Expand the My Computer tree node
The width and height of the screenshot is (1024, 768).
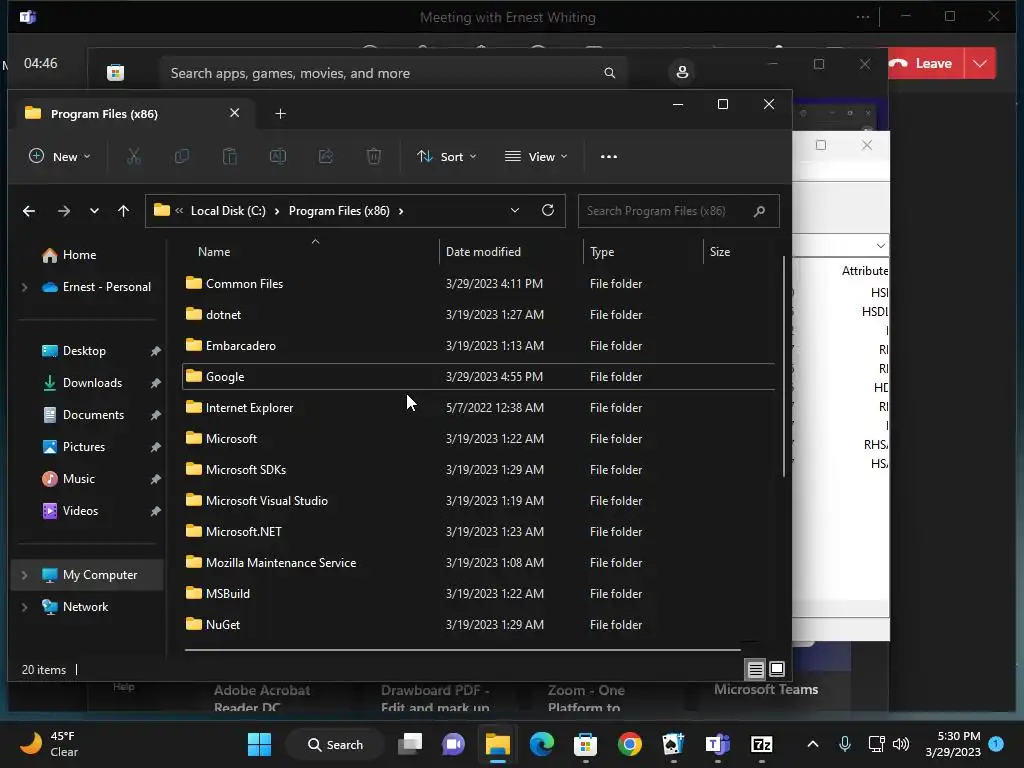25,575
